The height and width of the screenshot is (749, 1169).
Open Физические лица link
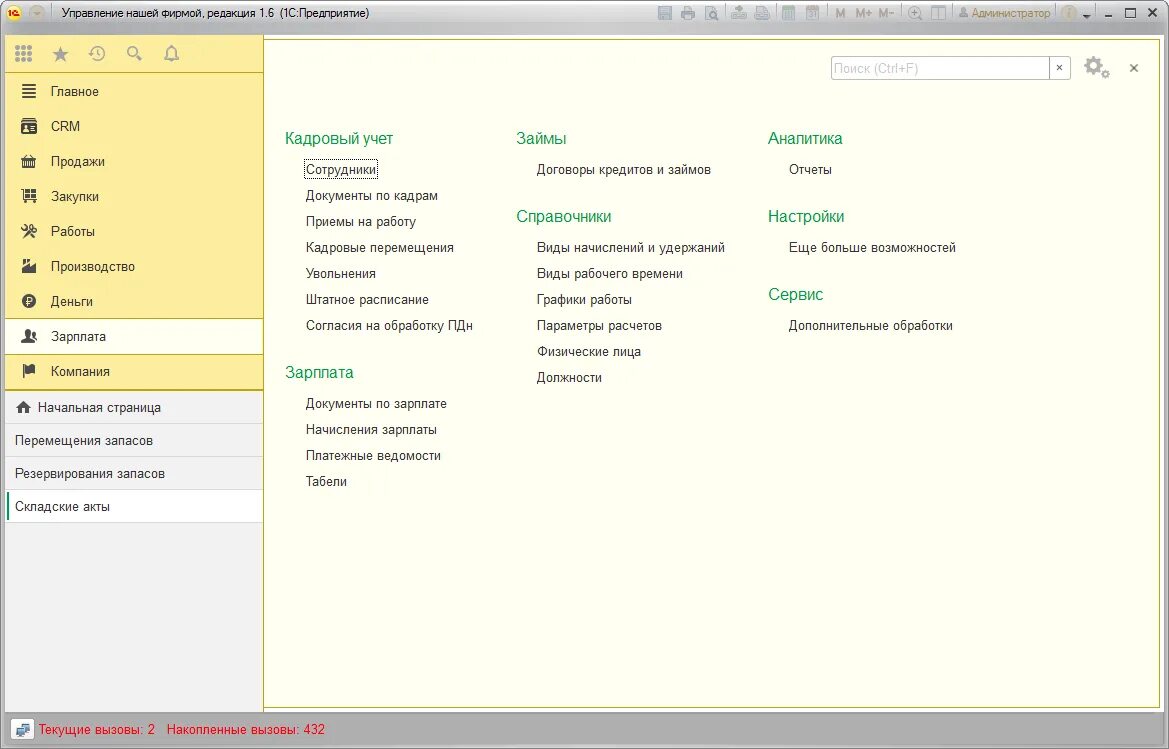click(x=589, y=352)
